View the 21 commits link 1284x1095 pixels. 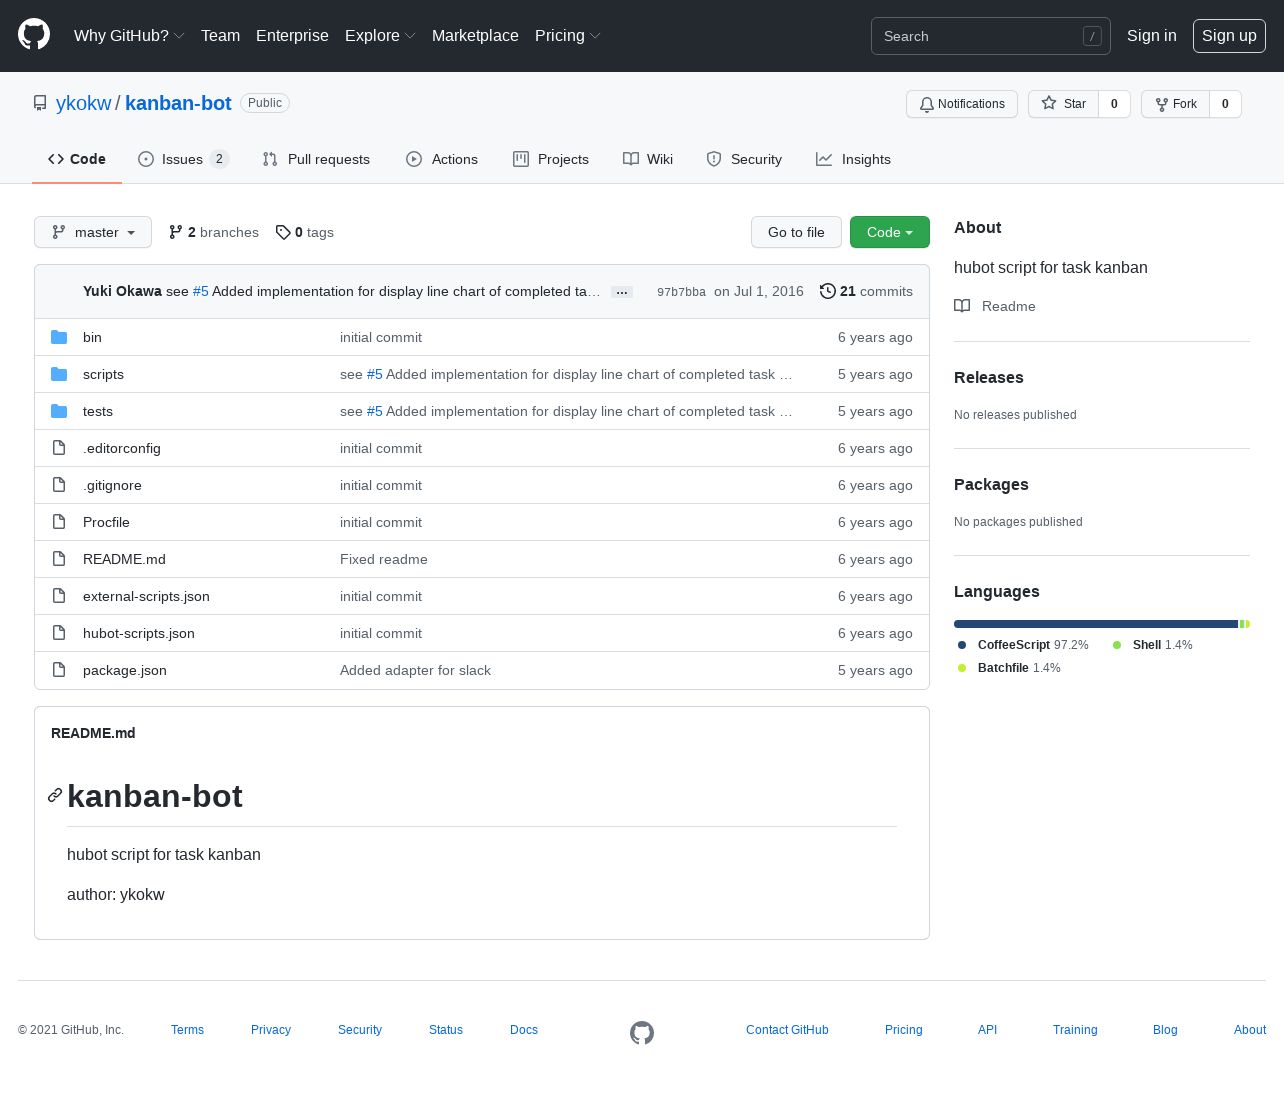(x=866, y=291)
